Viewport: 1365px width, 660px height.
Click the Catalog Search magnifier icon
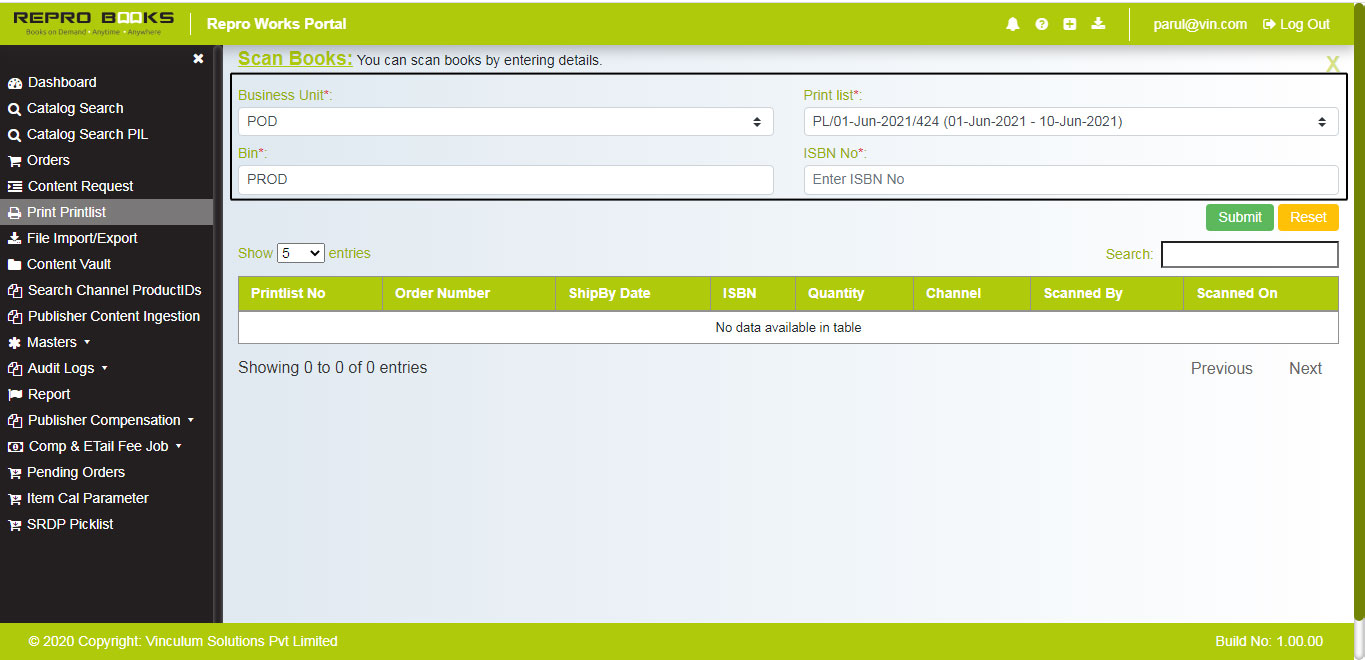pyautogui.click(x=13, y=108)
